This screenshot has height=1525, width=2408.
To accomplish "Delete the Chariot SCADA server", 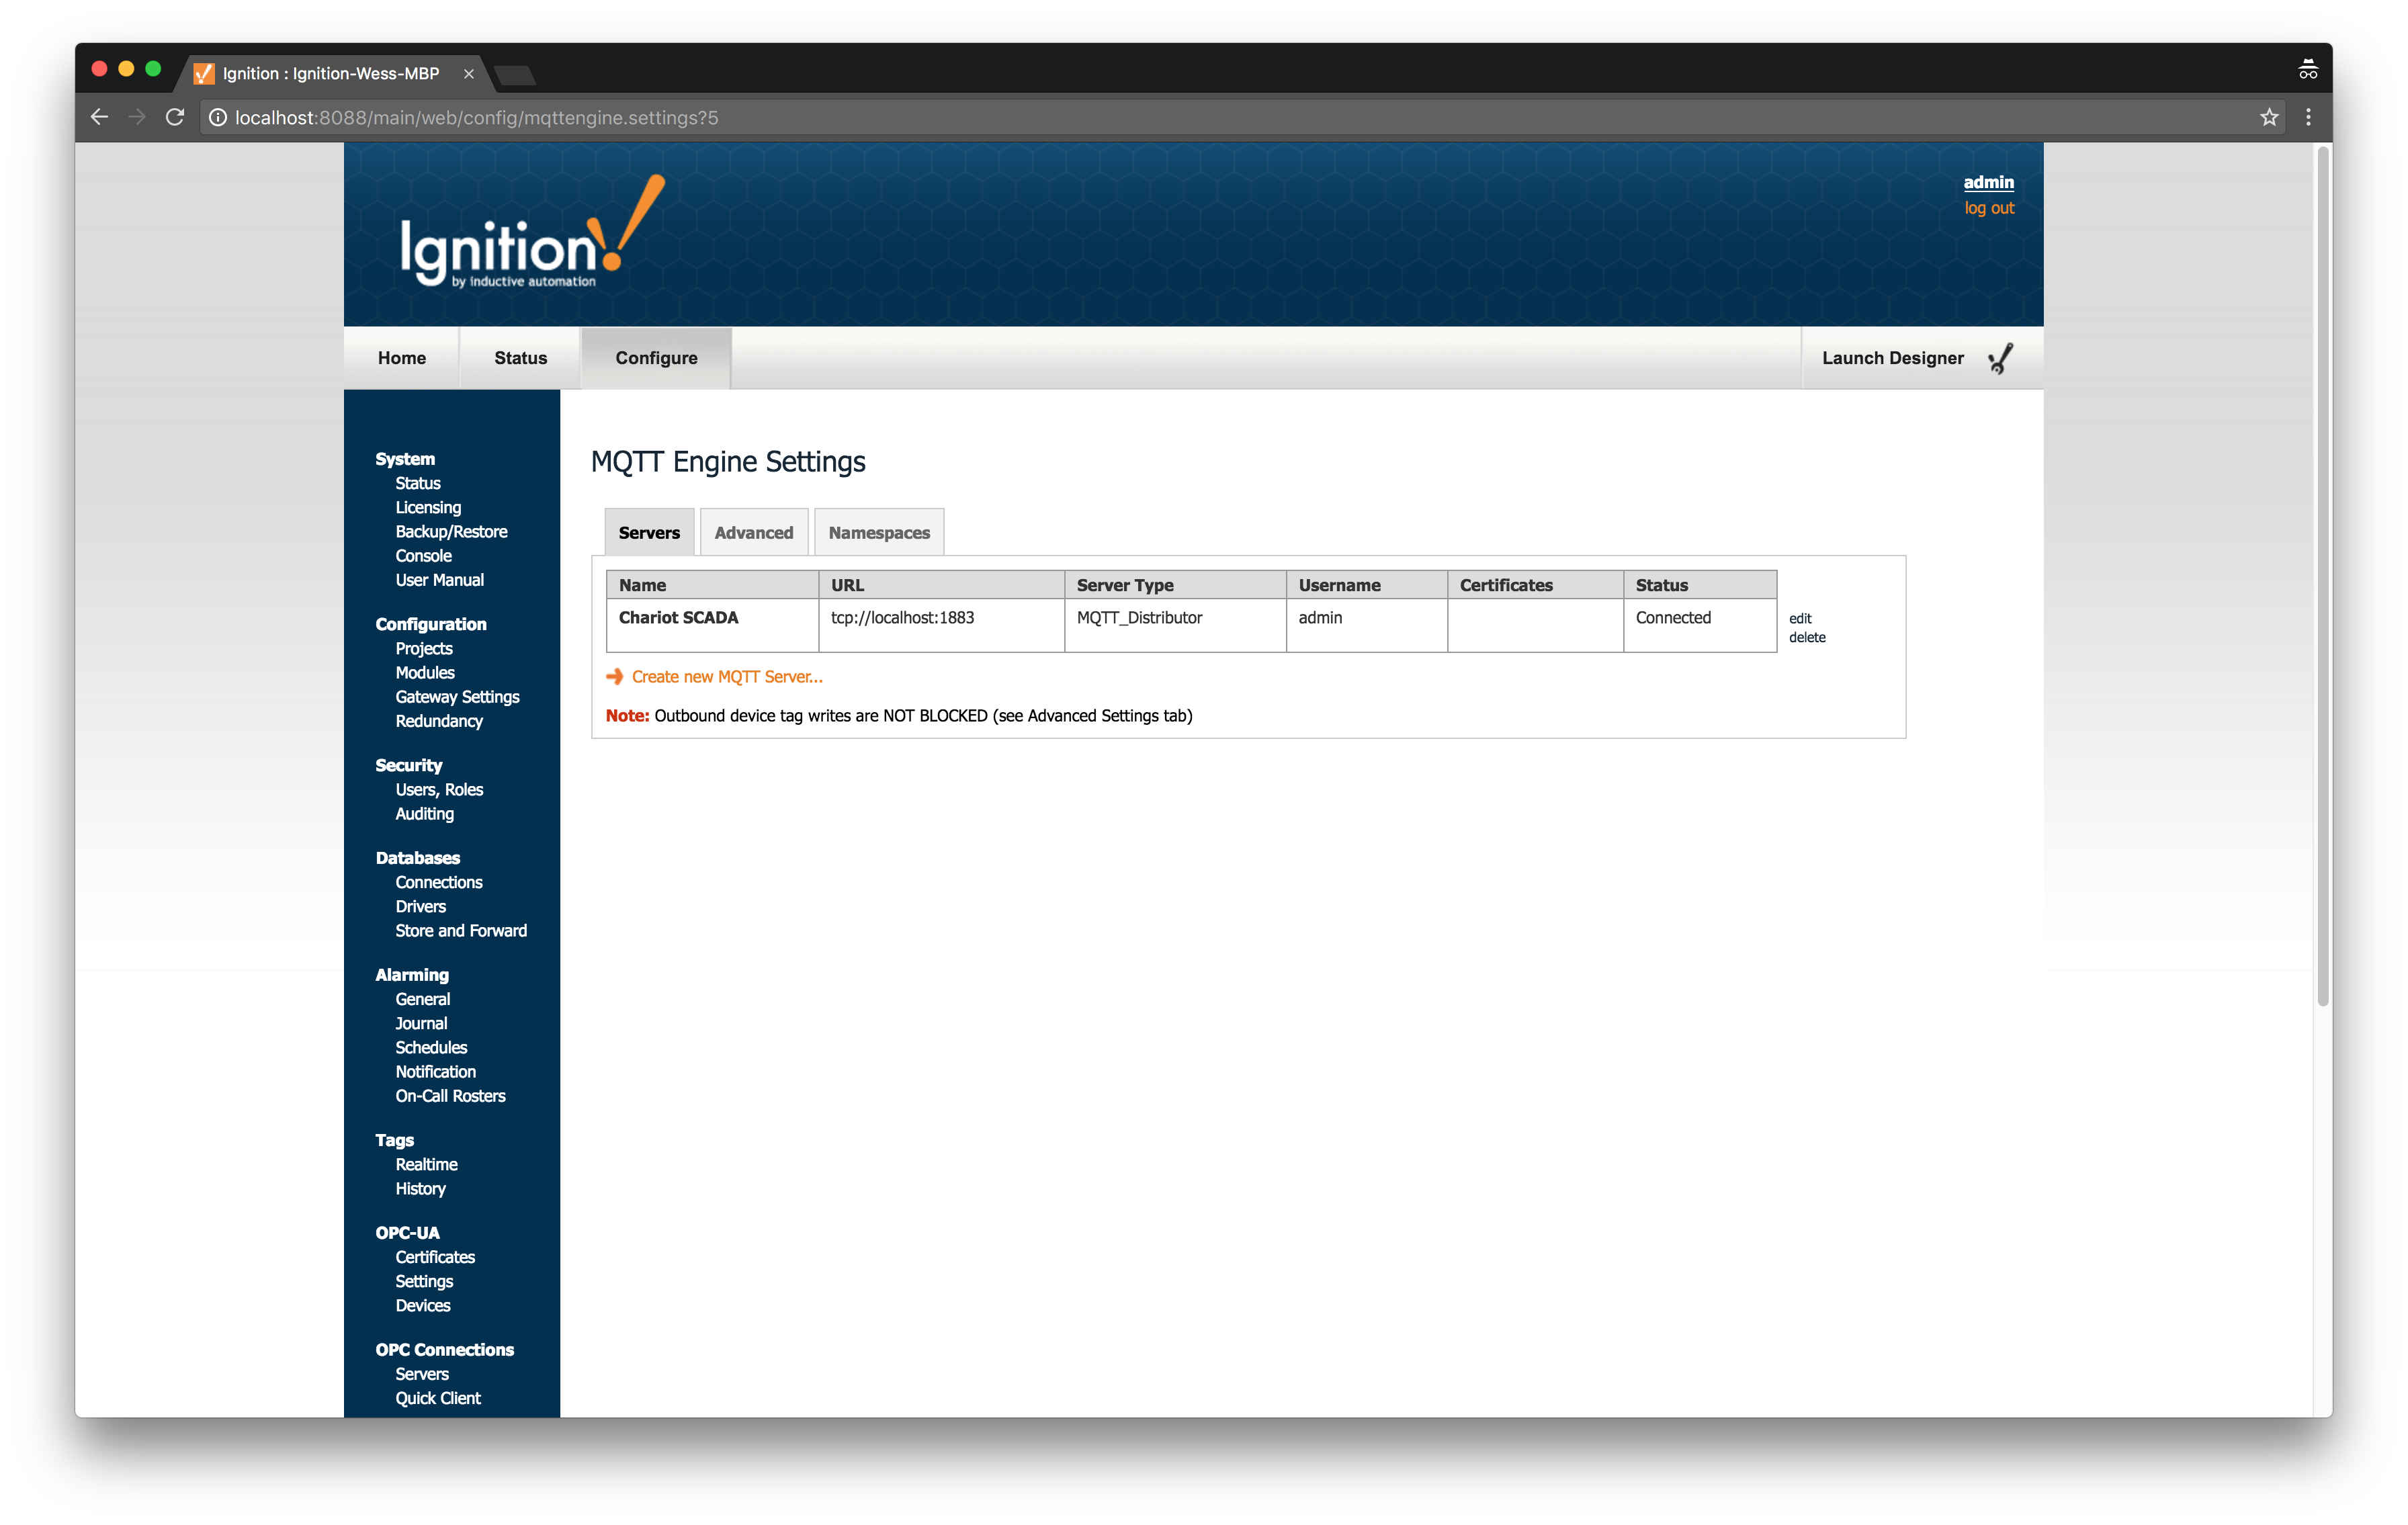I will click(1807, 637).
